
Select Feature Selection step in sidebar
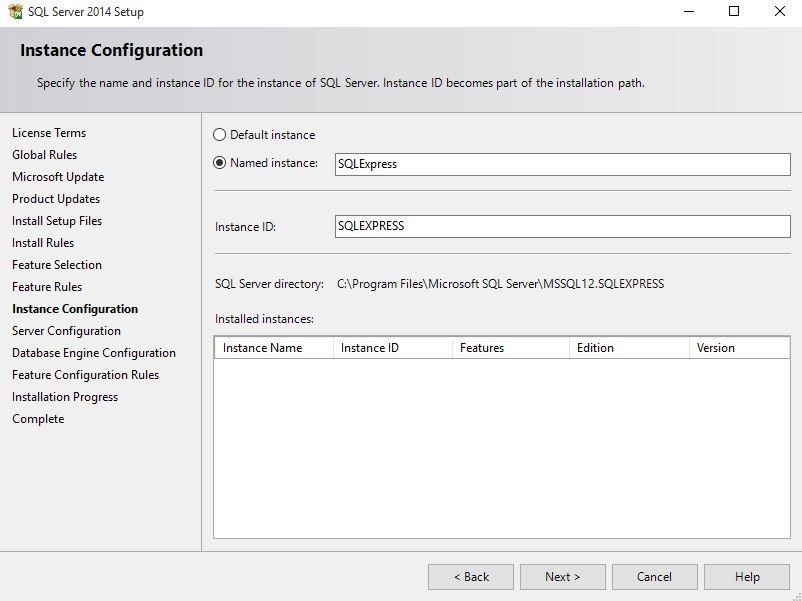pos(57,264)
